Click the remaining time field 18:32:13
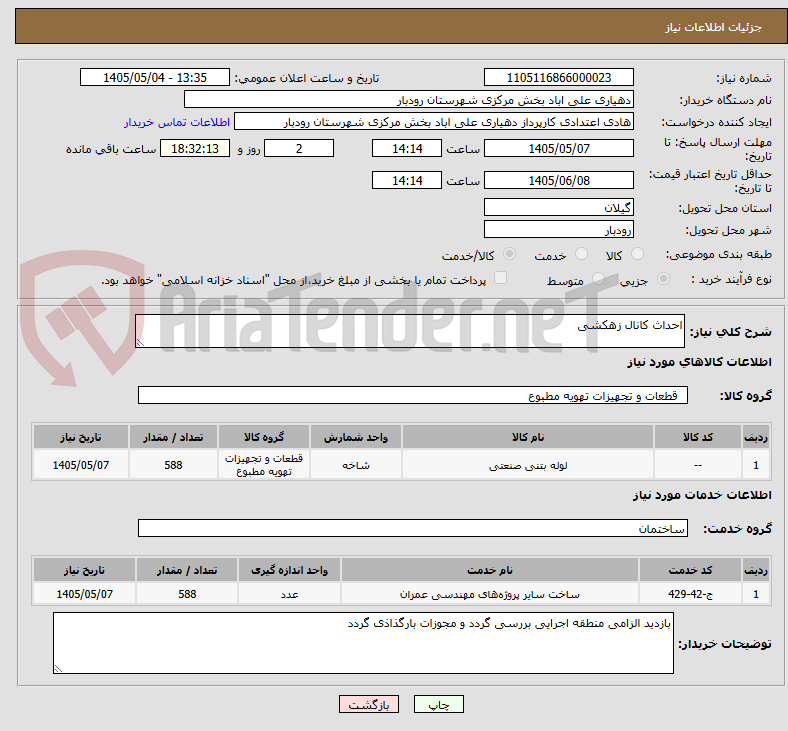This screenshot has width=788, height=731. (x=195, y=148)
